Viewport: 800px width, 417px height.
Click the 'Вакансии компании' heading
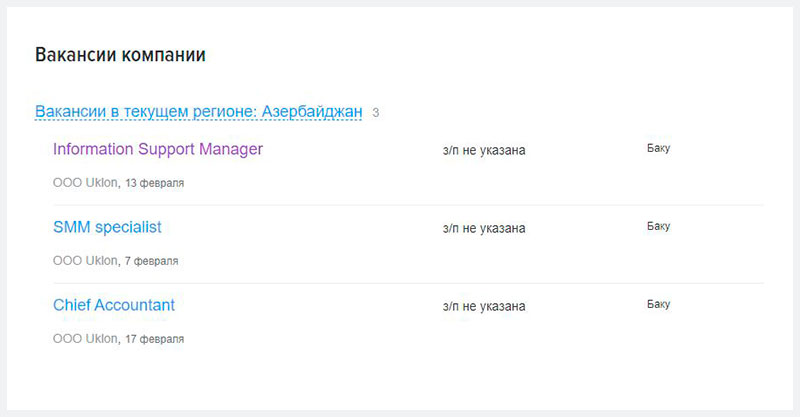click(x=120, y=55)
